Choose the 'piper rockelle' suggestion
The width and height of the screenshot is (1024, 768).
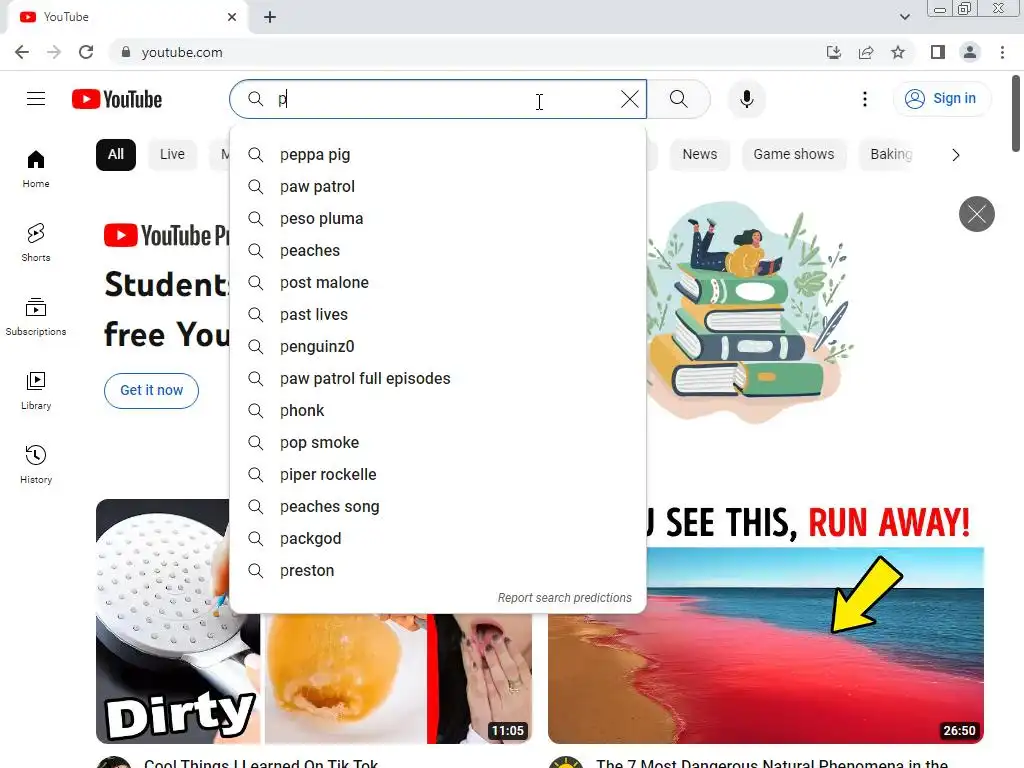[438, 475]
